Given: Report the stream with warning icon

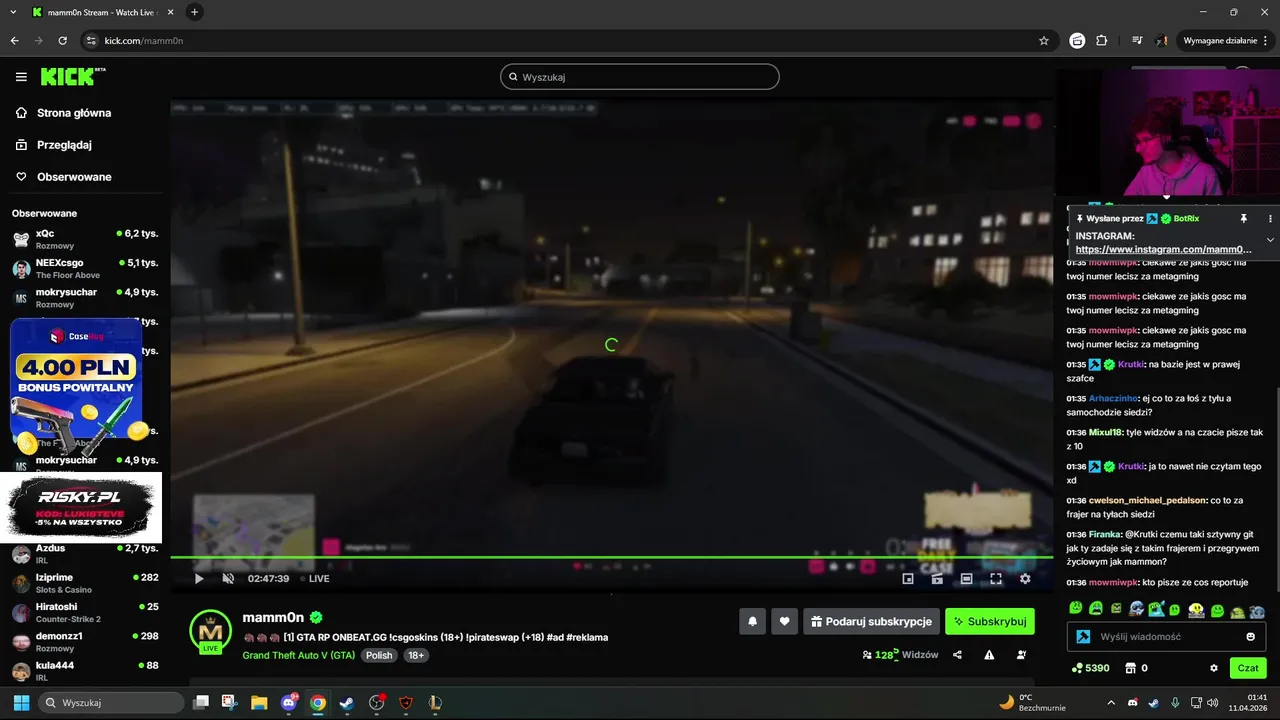Looking at the screenshot, I should click(989, 655).
